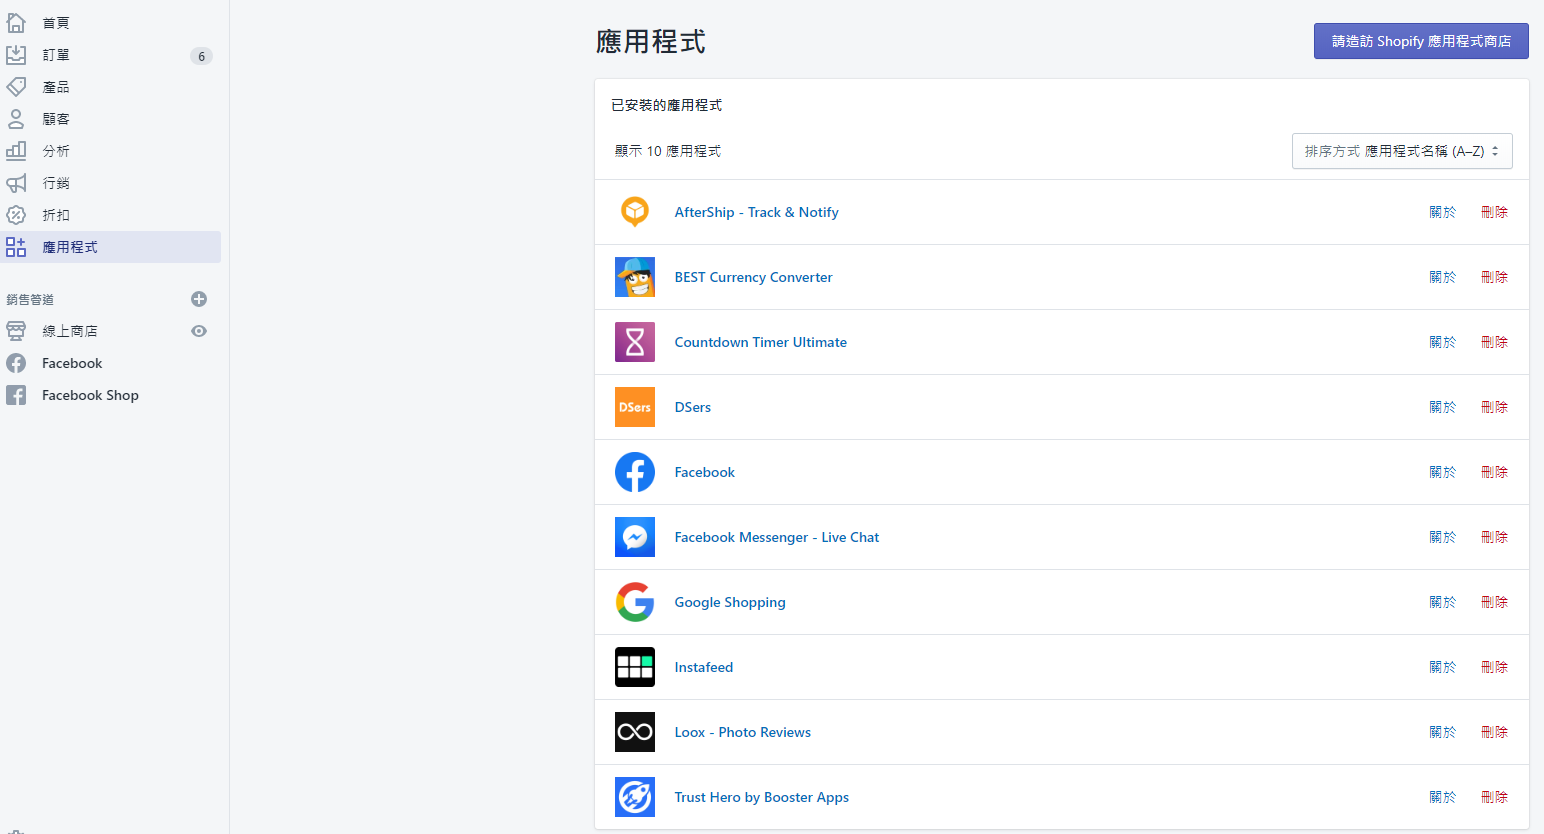
Task: Open Facebook Messenger - Live Chat link
Action: (777, 537)
